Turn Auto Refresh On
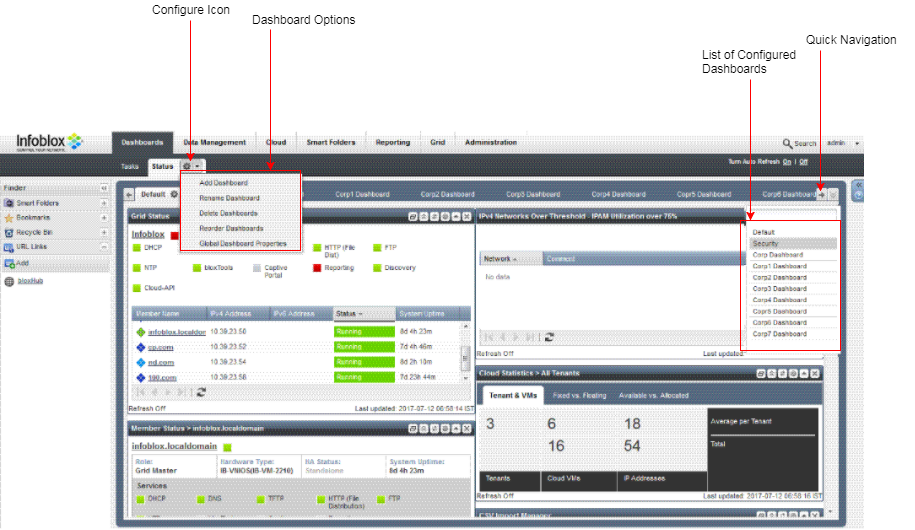The height and width of the screenshot is (530, 915). pyautogui.click(x=787, y=162)
